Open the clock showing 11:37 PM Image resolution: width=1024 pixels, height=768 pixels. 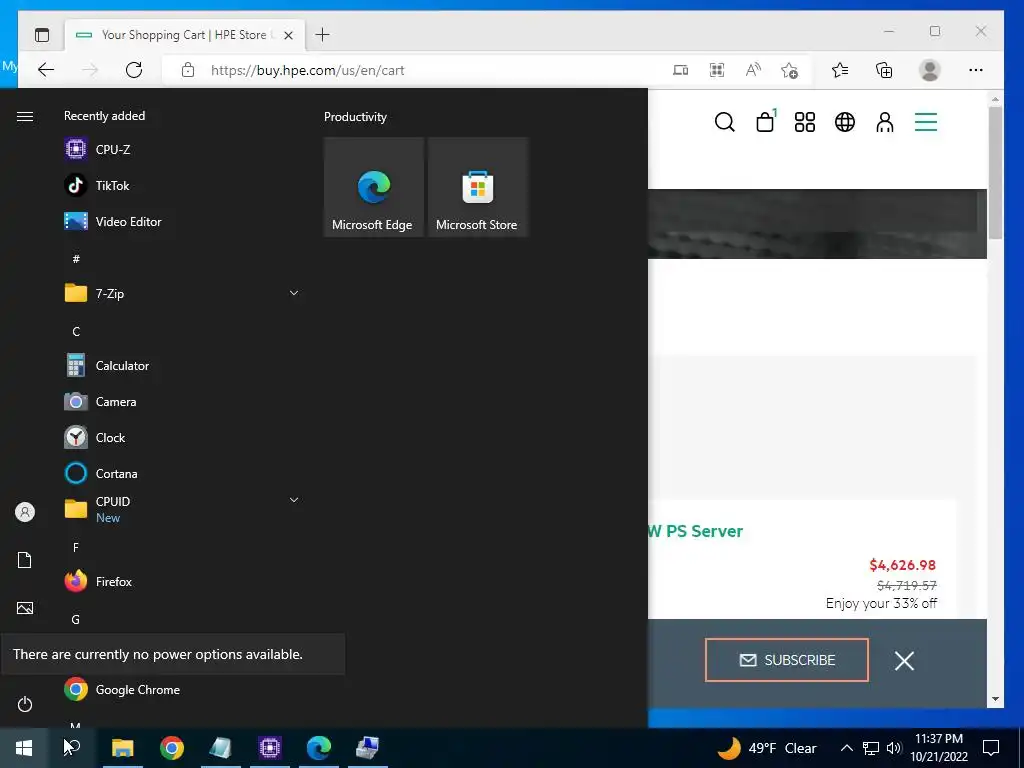point(939,748)
